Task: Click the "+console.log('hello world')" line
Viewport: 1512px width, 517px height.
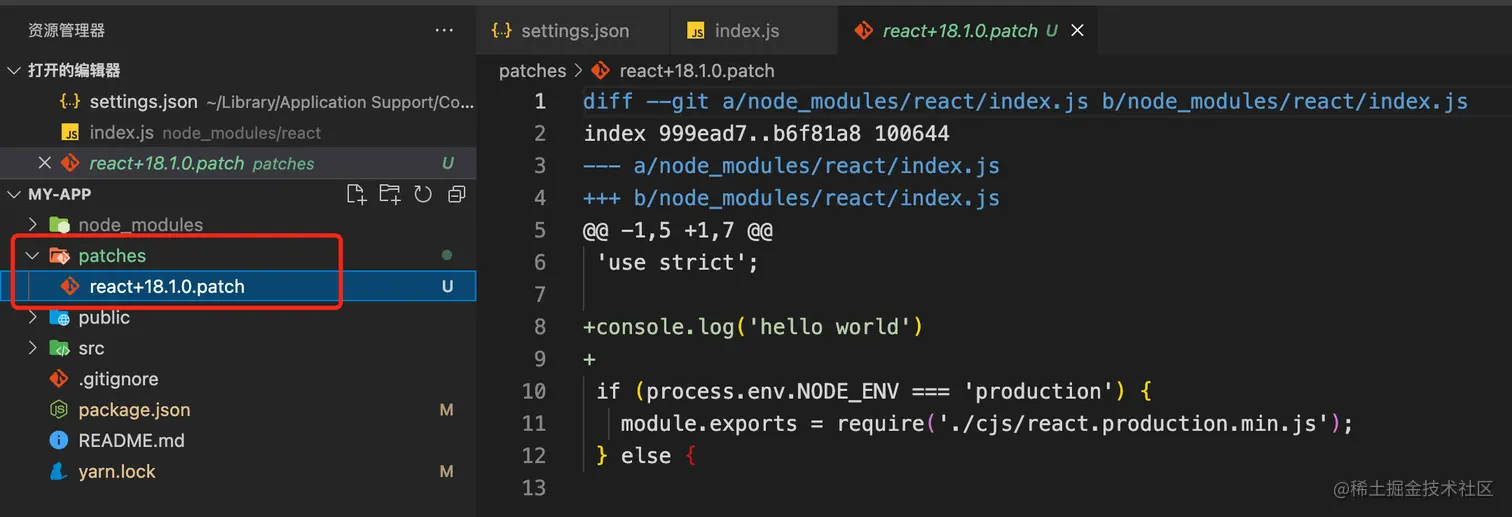Action: point(752,327)
